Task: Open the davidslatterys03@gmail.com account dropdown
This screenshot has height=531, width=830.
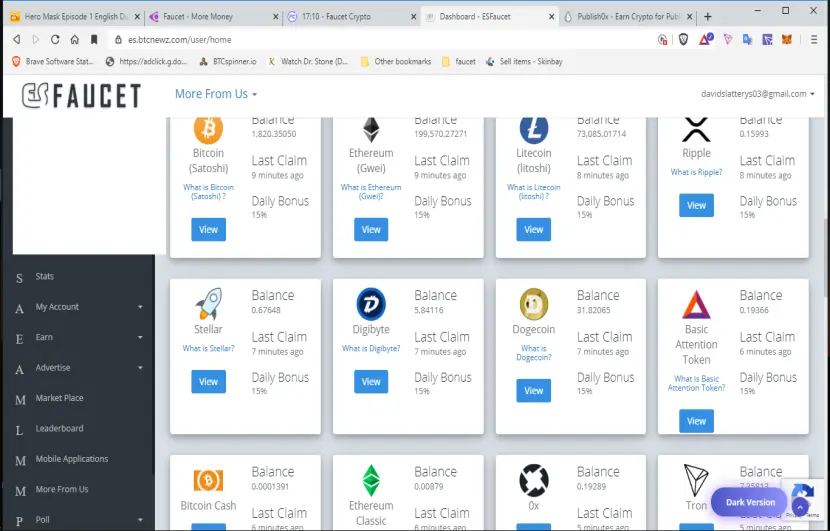Action: click(757, 94)
